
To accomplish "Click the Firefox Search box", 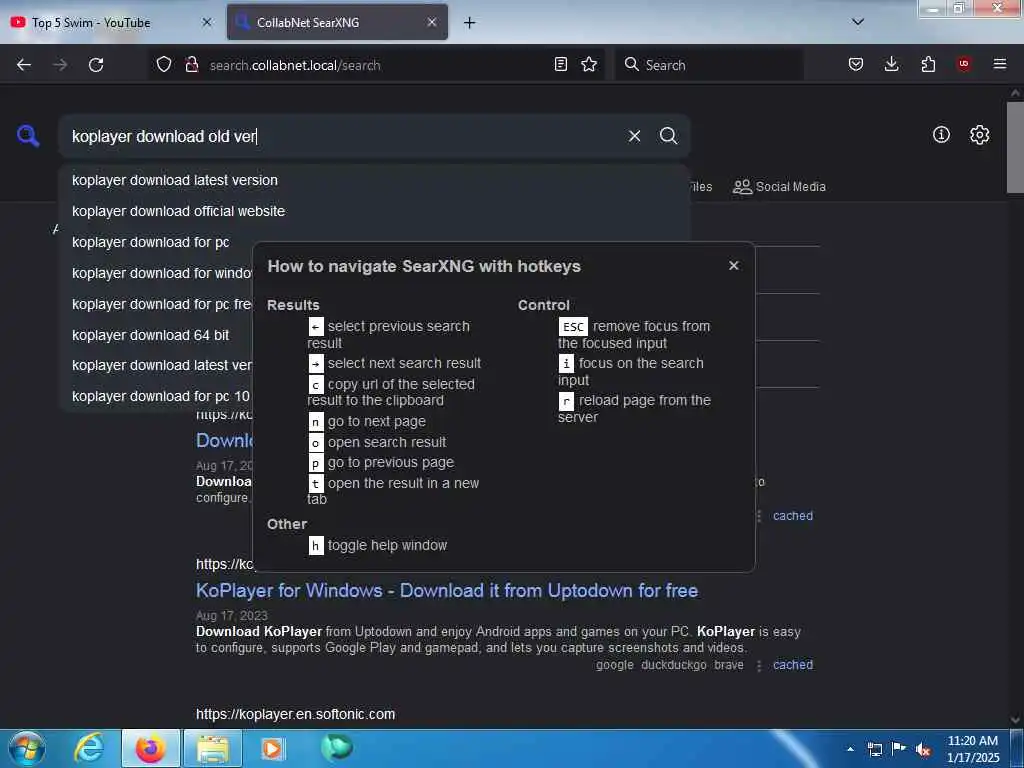I will pos(709,65).
